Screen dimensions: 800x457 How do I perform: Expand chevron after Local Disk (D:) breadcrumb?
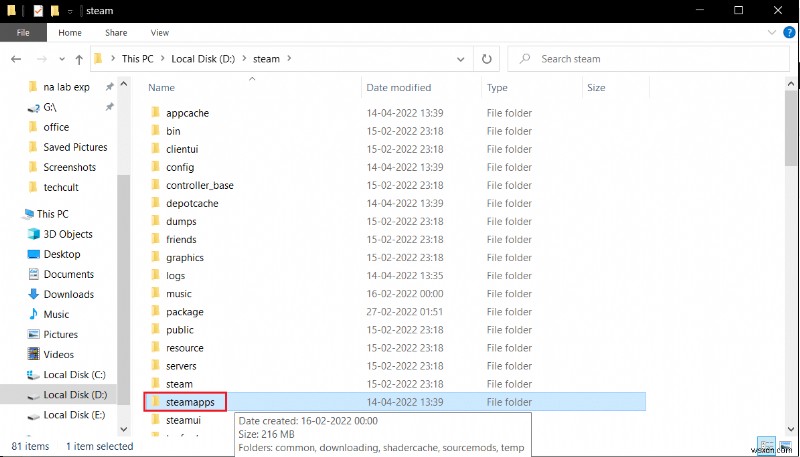(x=244, y=59)
